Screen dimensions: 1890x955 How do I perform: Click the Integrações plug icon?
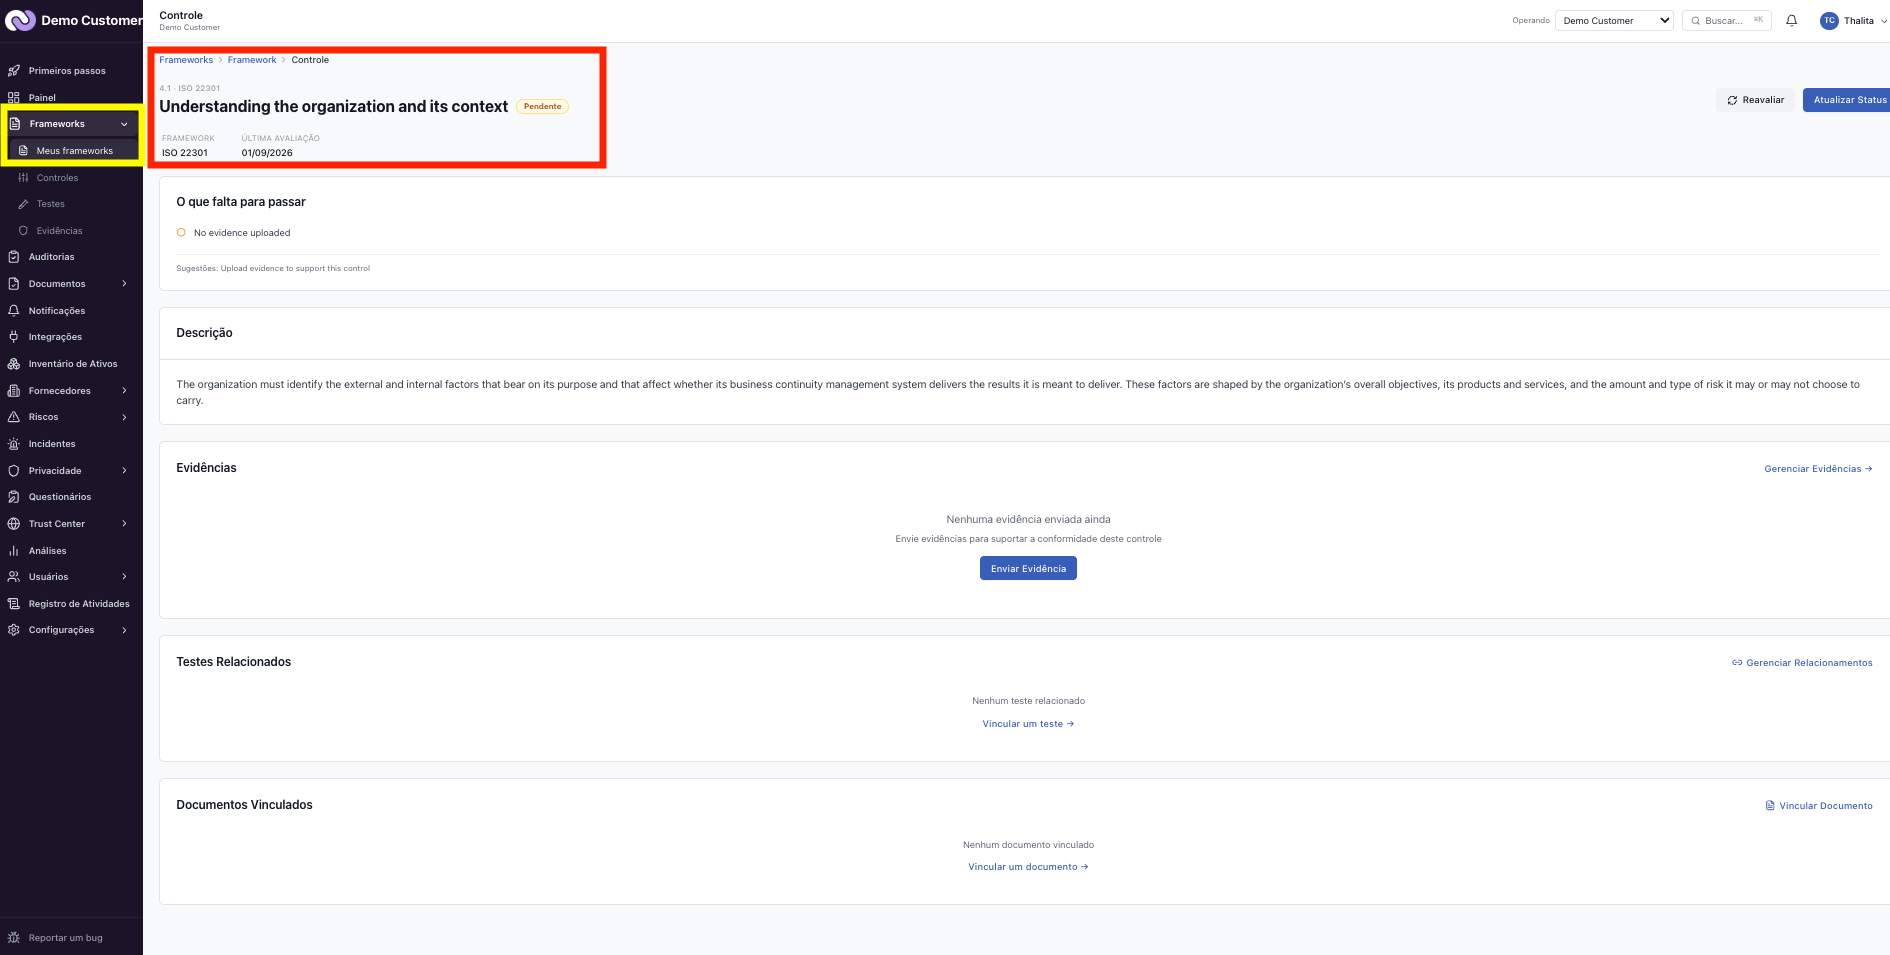coord(14,337)
